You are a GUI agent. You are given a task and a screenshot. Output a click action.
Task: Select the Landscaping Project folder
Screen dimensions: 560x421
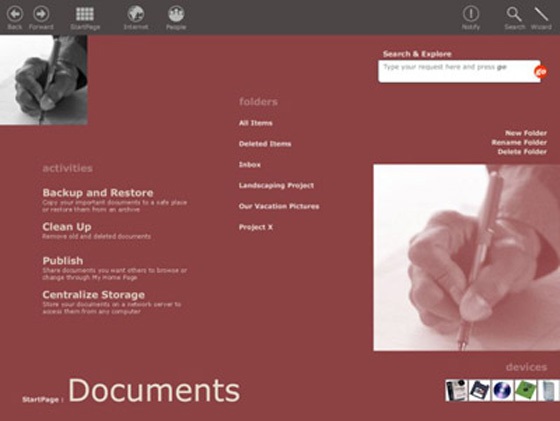(x=276, y=186)
